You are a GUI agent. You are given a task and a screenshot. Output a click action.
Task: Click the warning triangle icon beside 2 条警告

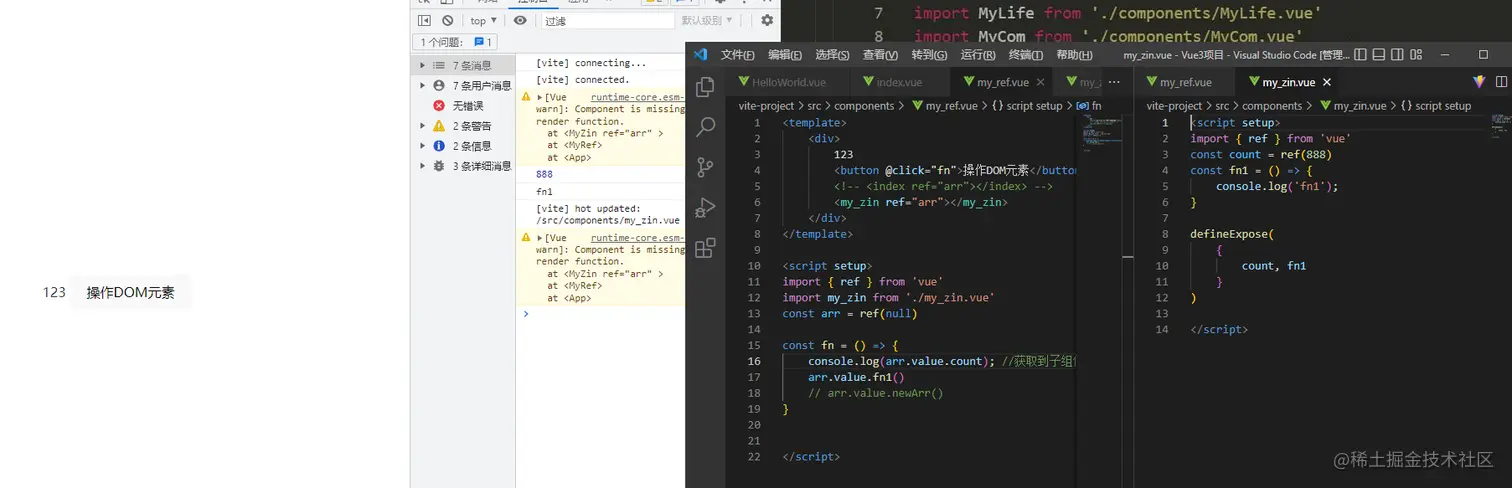pos(438,126)
